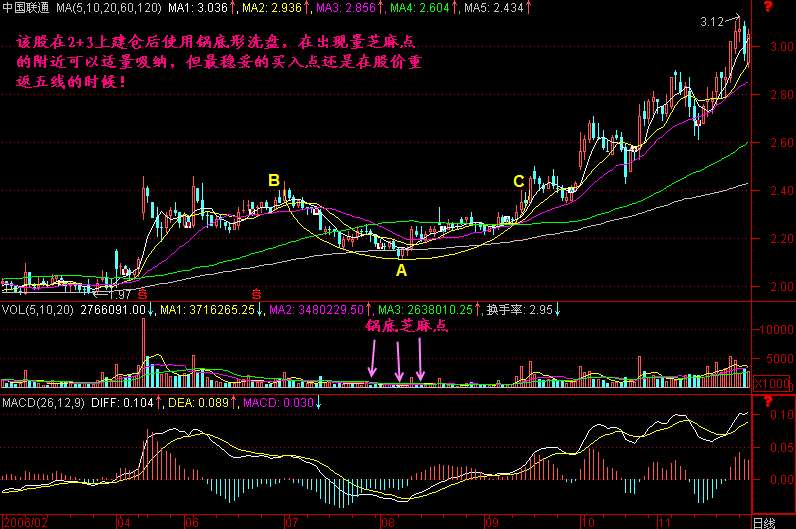Viewport: 796px width, 529px height.
Task: Click the 锅底芝麻点 annotation label
Action: [405, 326]
